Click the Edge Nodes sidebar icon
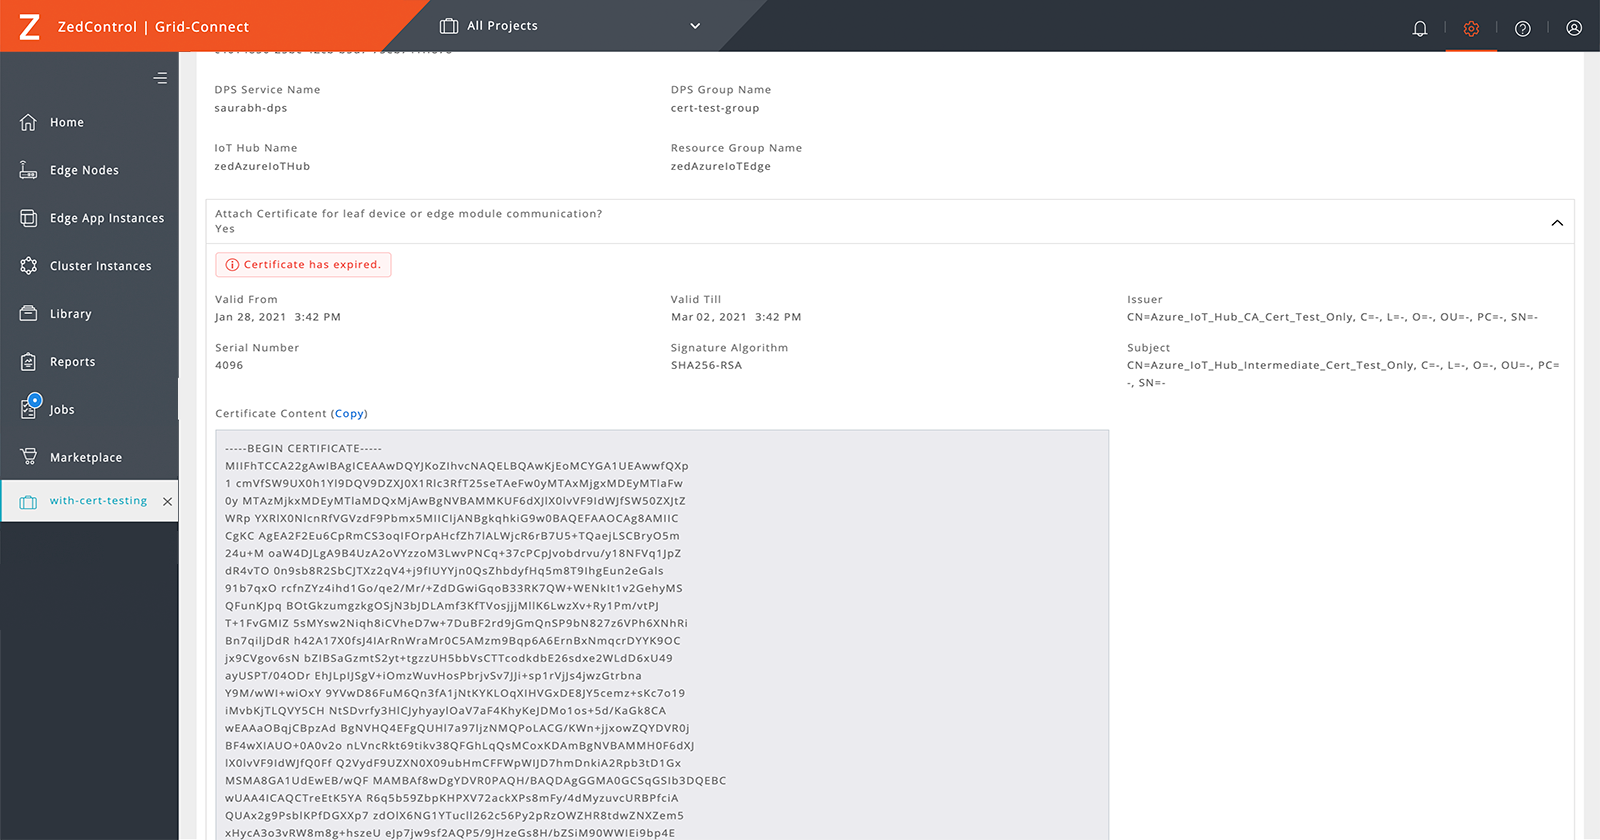Screen dimensions: 1600x840 point(28,170)
